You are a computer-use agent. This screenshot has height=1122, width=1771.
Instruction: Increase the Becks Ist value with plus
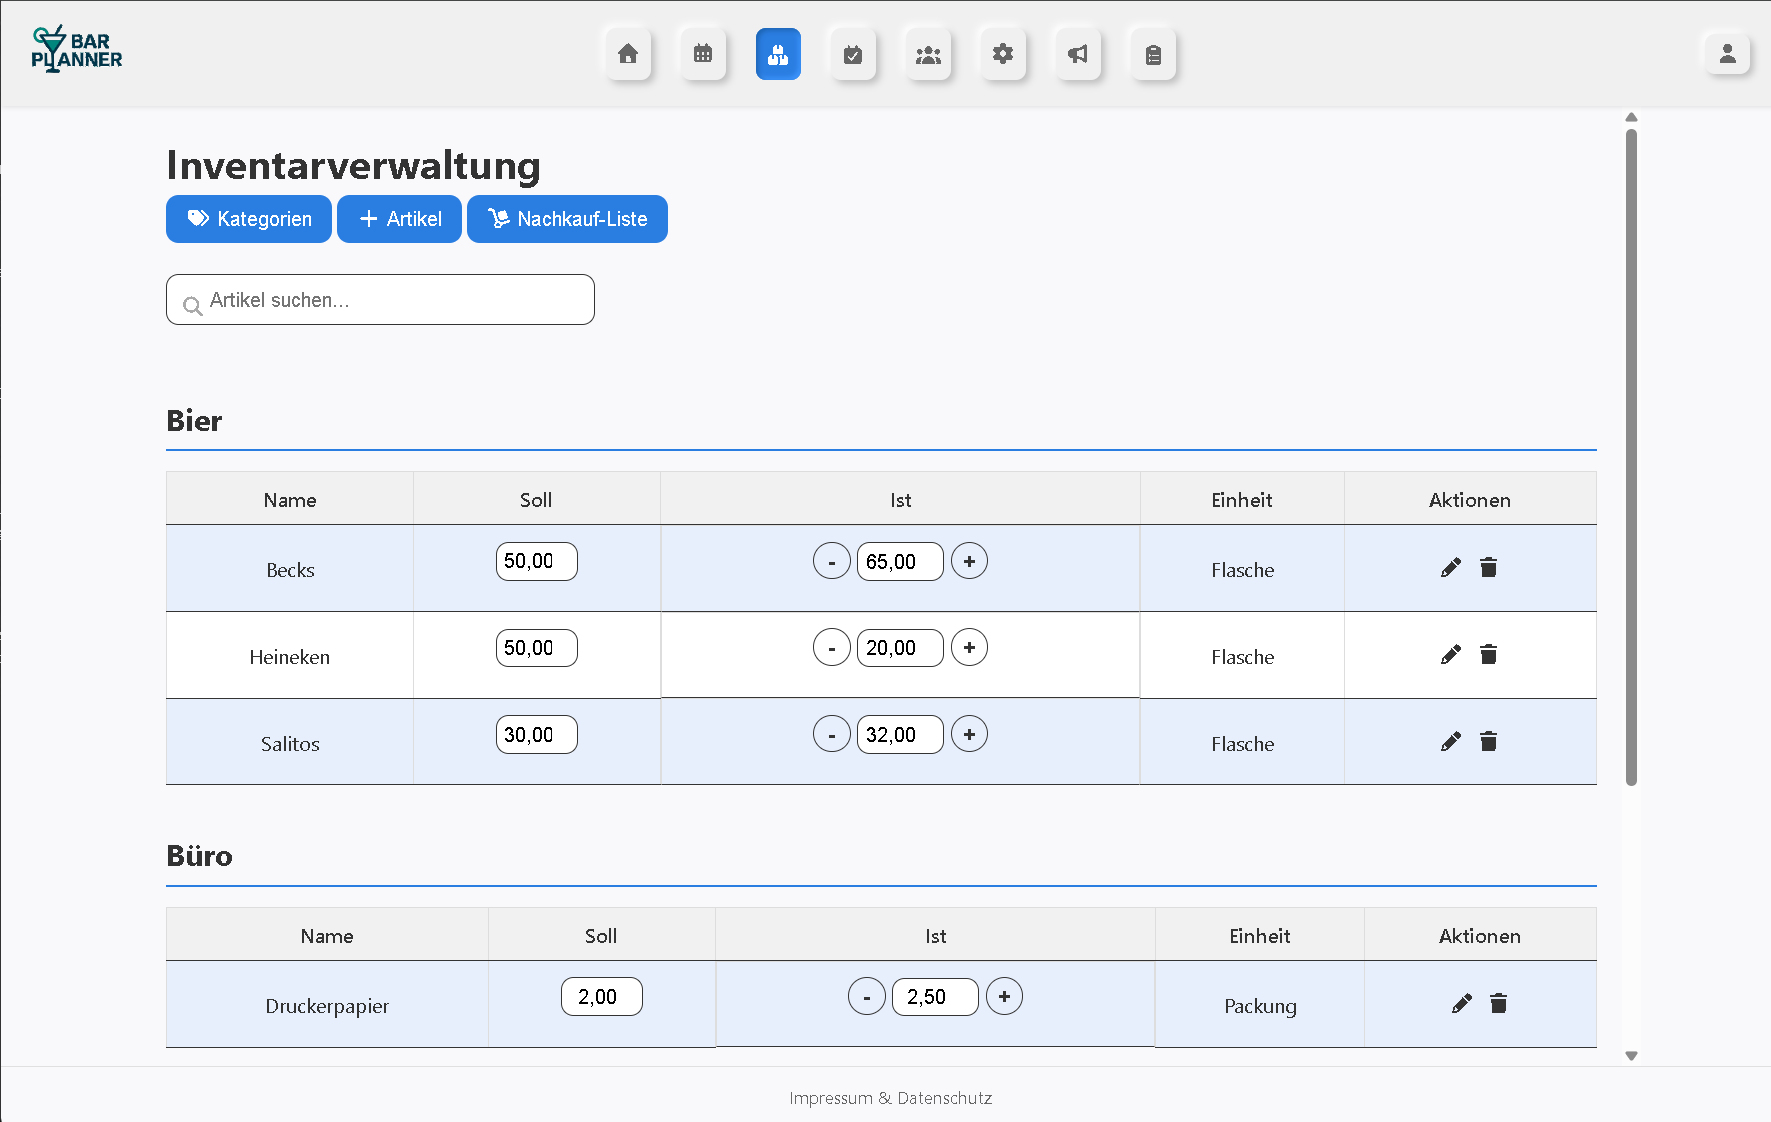click(x=969, y=561)
